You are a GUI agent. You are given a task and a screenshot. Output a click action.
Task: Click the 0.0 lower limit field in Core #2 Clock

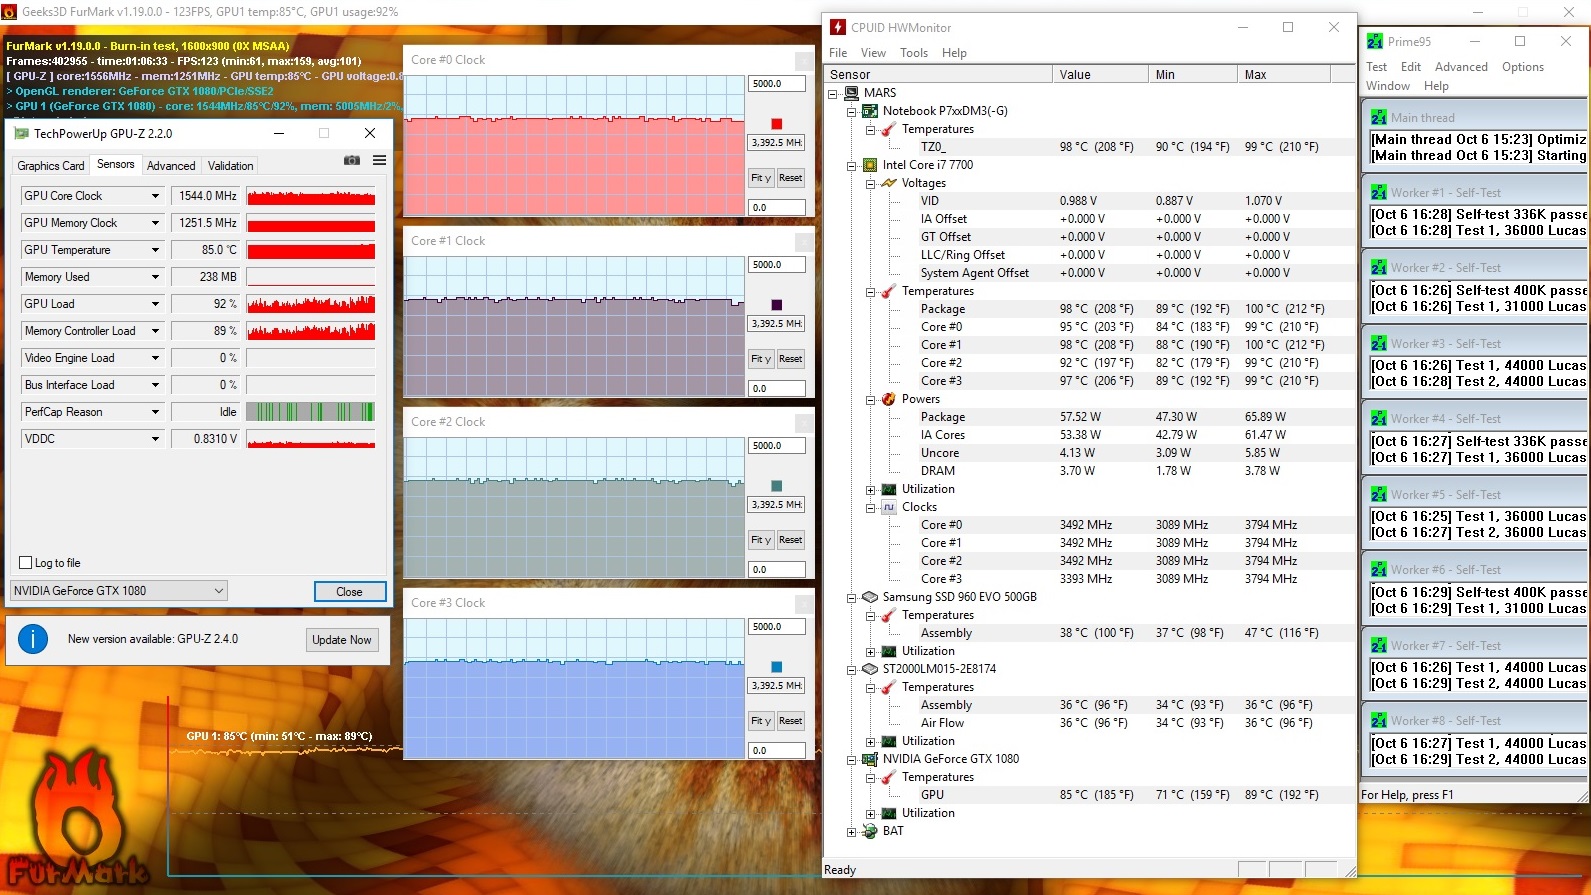click(776, 570)
